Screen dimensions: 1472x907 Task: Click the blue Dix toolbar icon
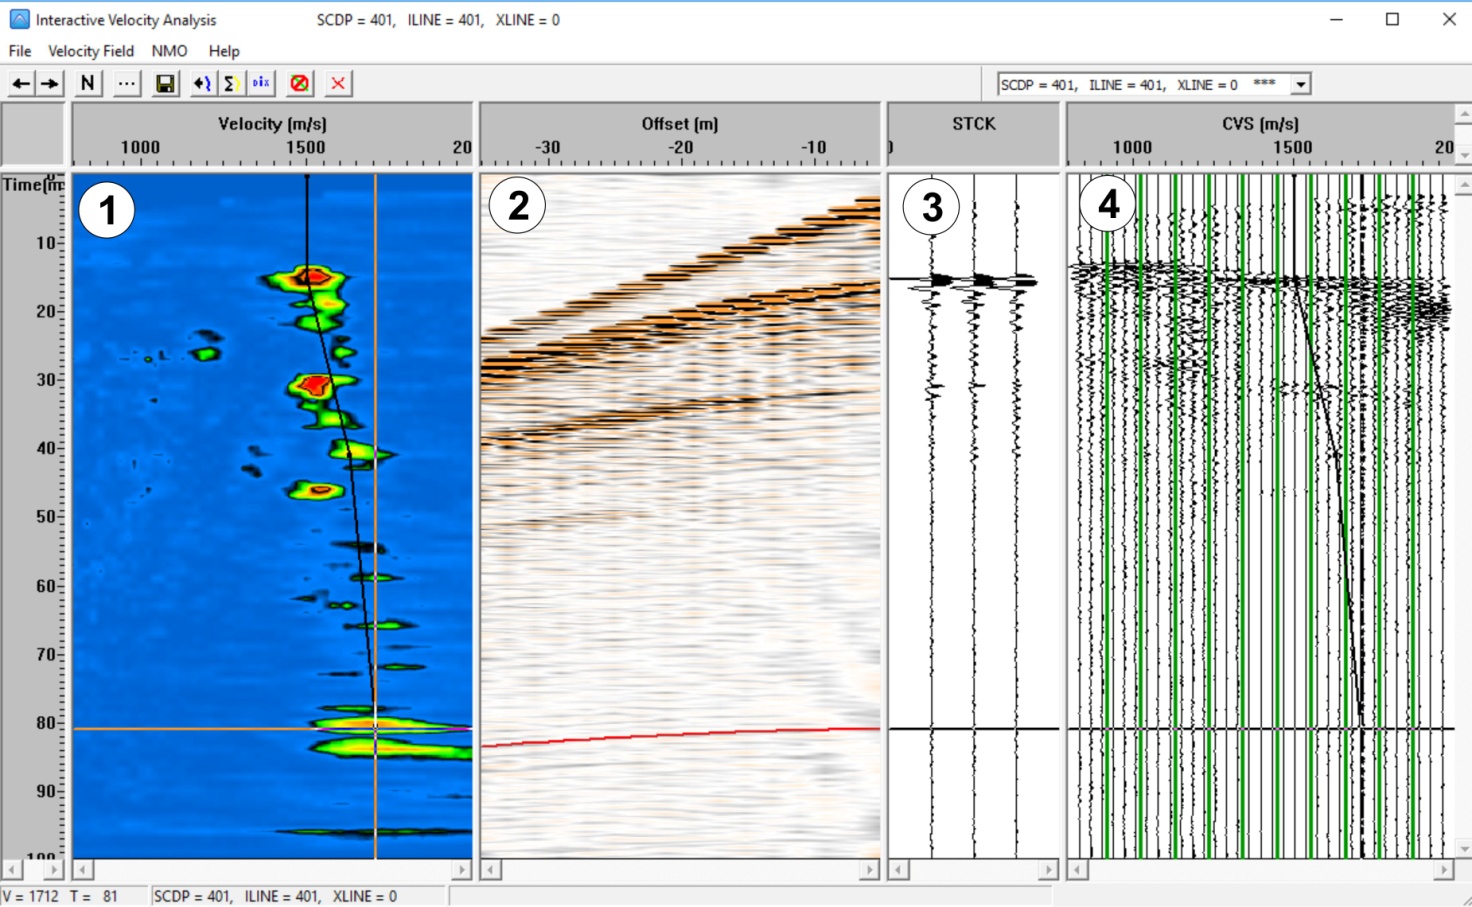(x=261, y=84)
